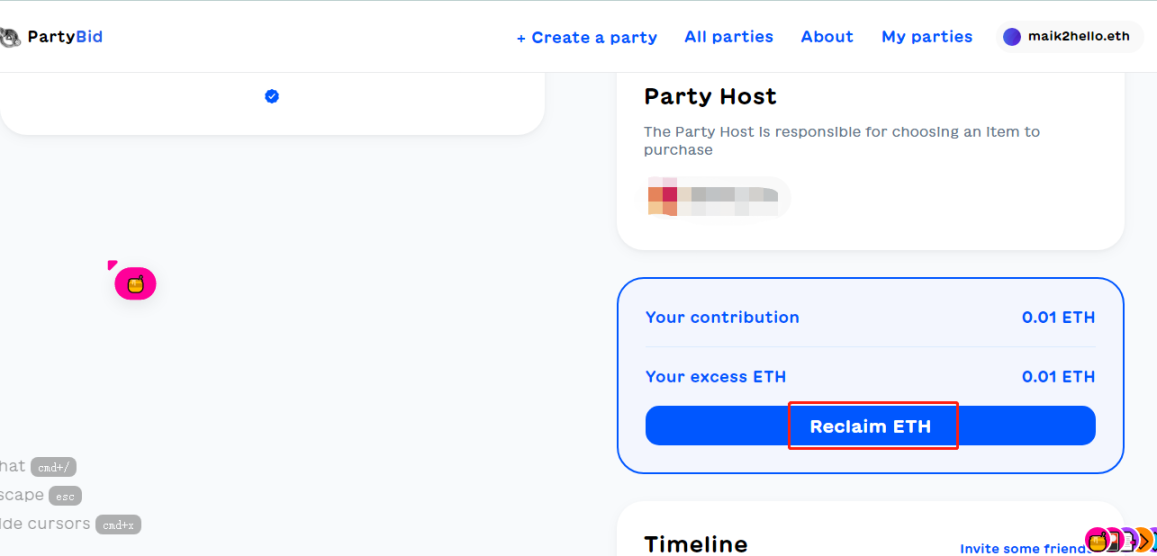Screen dimensions: 1157x556
Task: Click the PartyBid logo icon
Action: pos(10,38)
